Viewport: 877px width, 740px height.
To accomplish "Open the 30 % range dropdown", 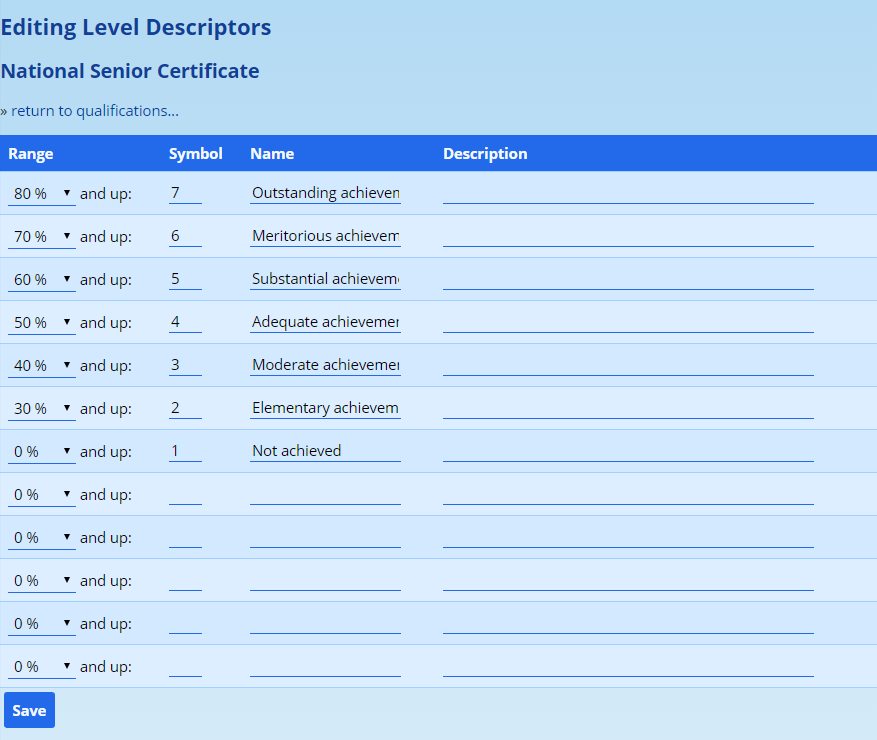I will pyautogui.click(x=41, y=408).
